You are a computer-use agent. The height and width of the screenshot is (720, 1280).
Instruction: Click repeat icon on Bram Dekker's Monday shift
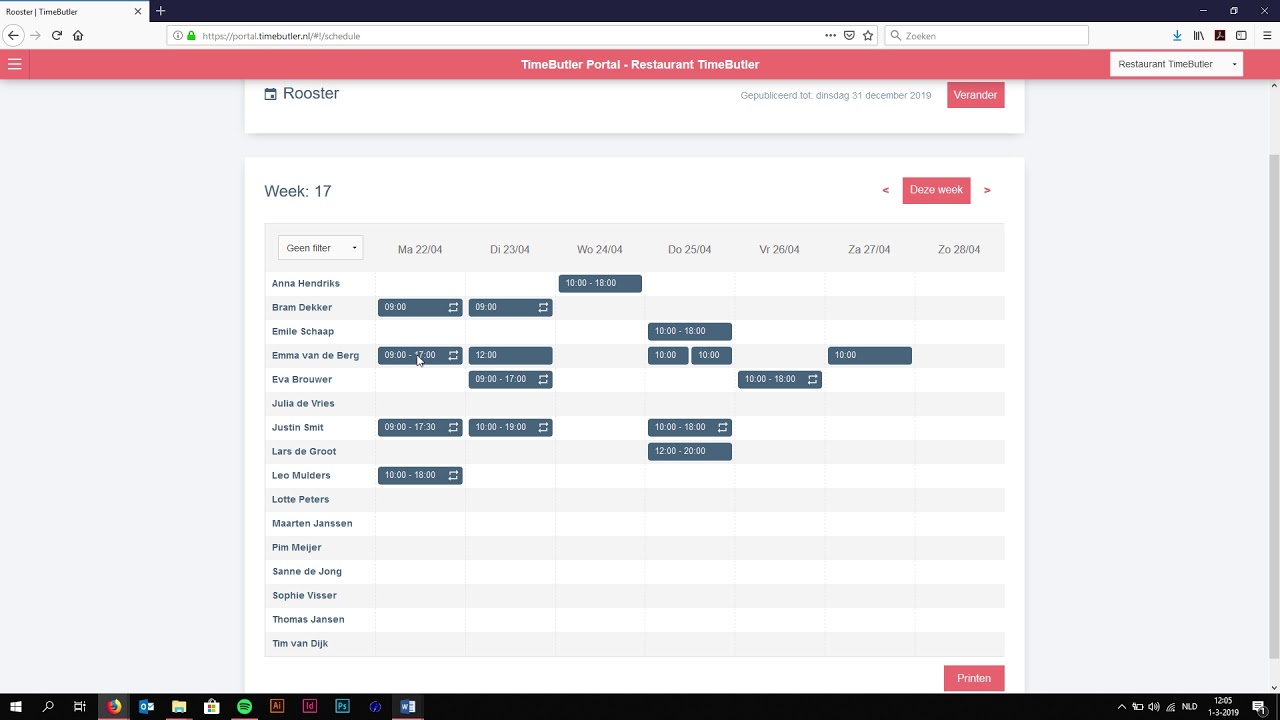[453, 307]
